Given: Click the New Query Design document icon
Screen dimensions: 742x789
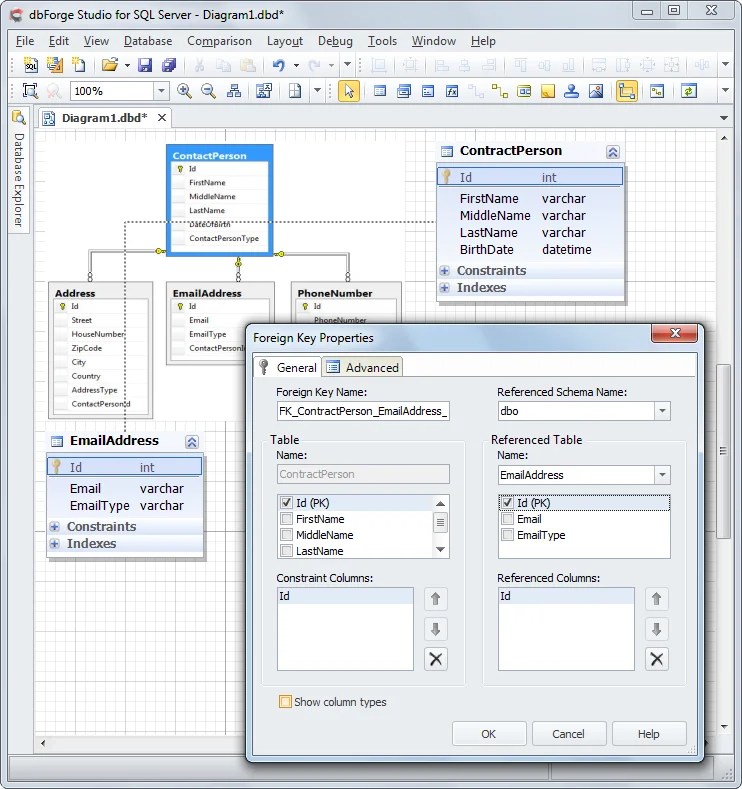Looking at the screenshot, I should [x=54, y=65].
